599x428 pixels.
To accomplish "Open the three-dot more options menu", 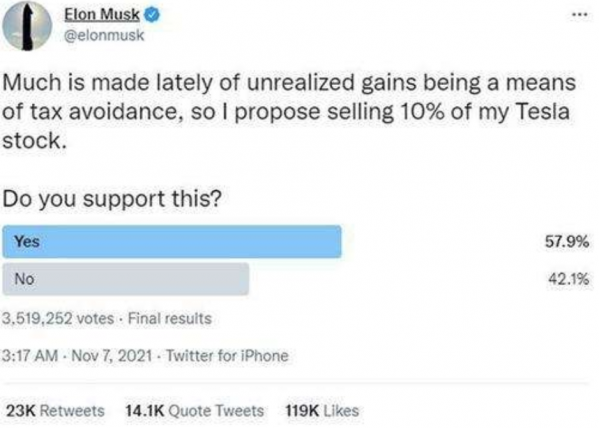I will pos(580,15).
